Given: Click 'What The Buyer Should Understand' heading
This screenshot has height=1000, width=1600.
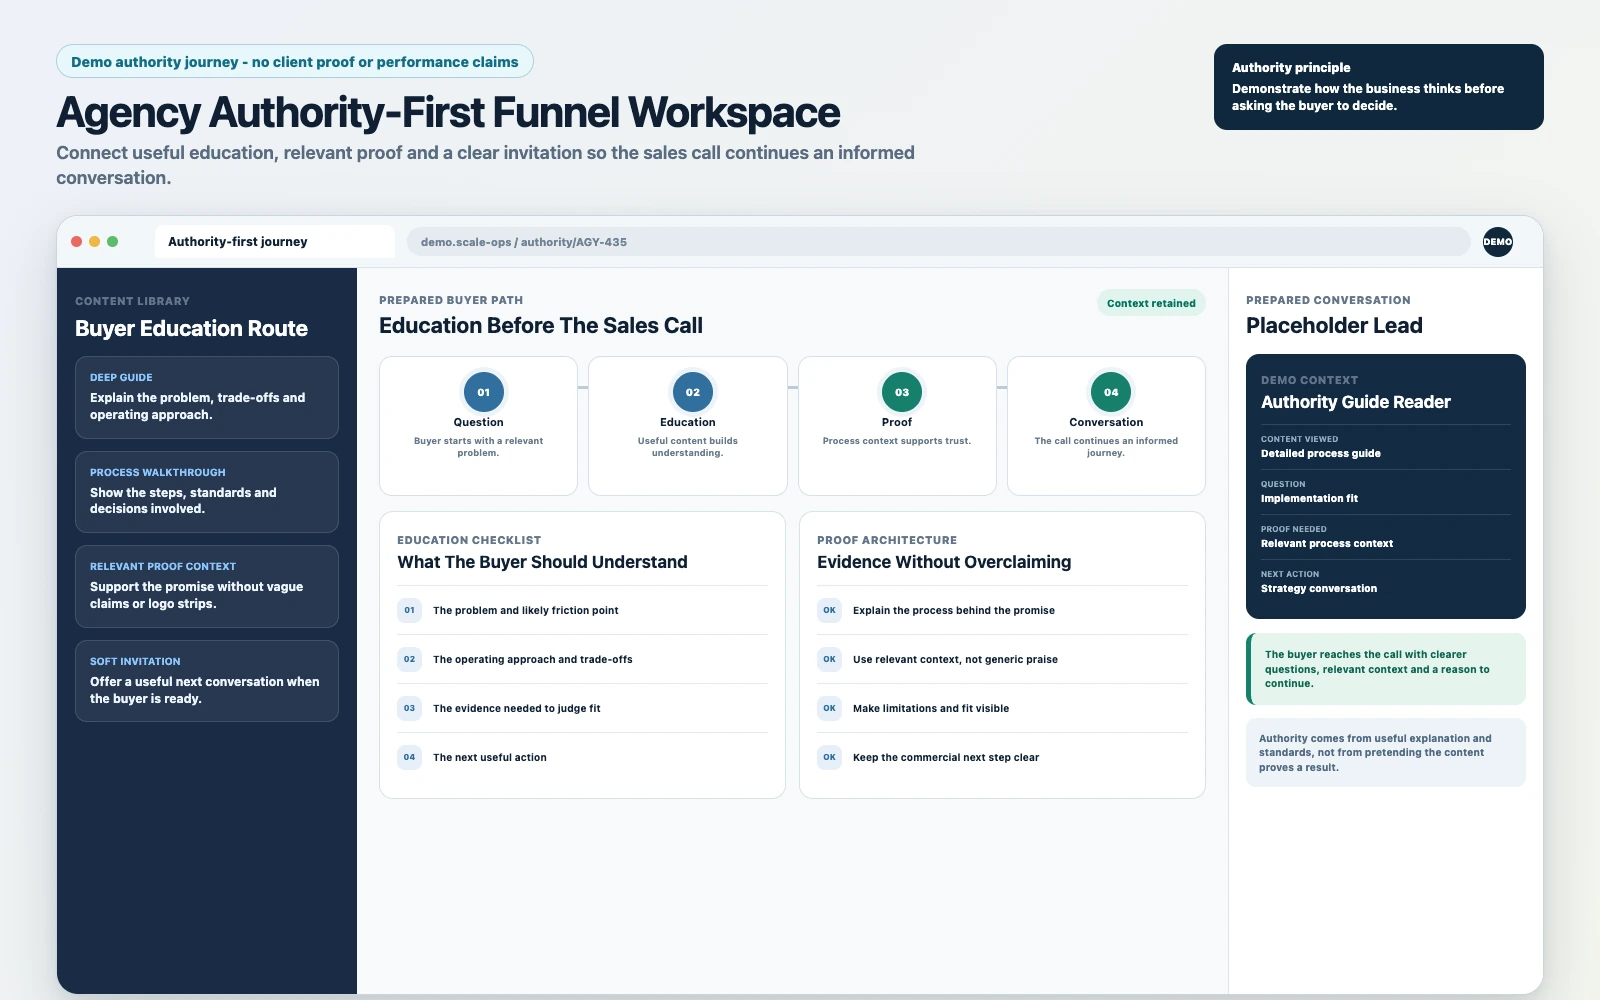Looking at the screenshot, I should [542, 562].
